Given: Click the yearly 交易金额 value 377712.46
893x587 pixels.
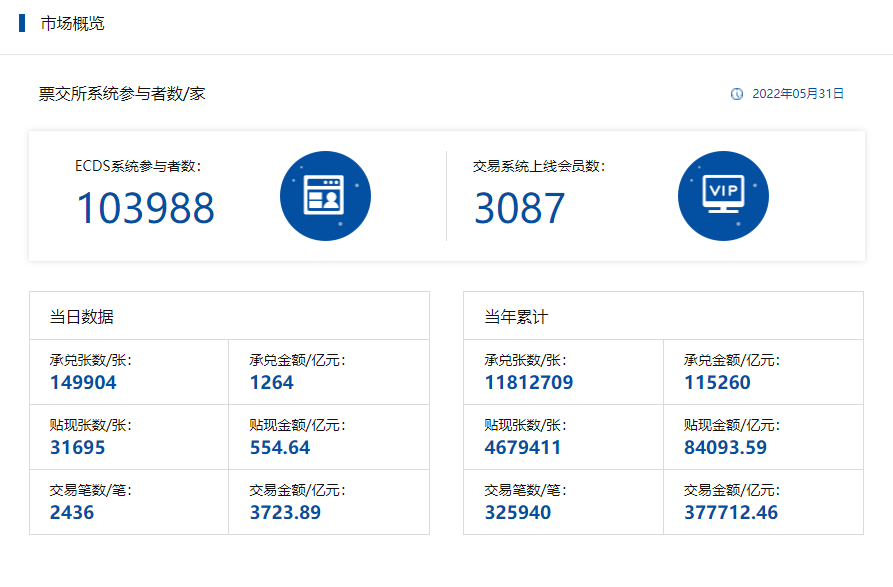Looking at the screenshot, I should click(730, 512).
